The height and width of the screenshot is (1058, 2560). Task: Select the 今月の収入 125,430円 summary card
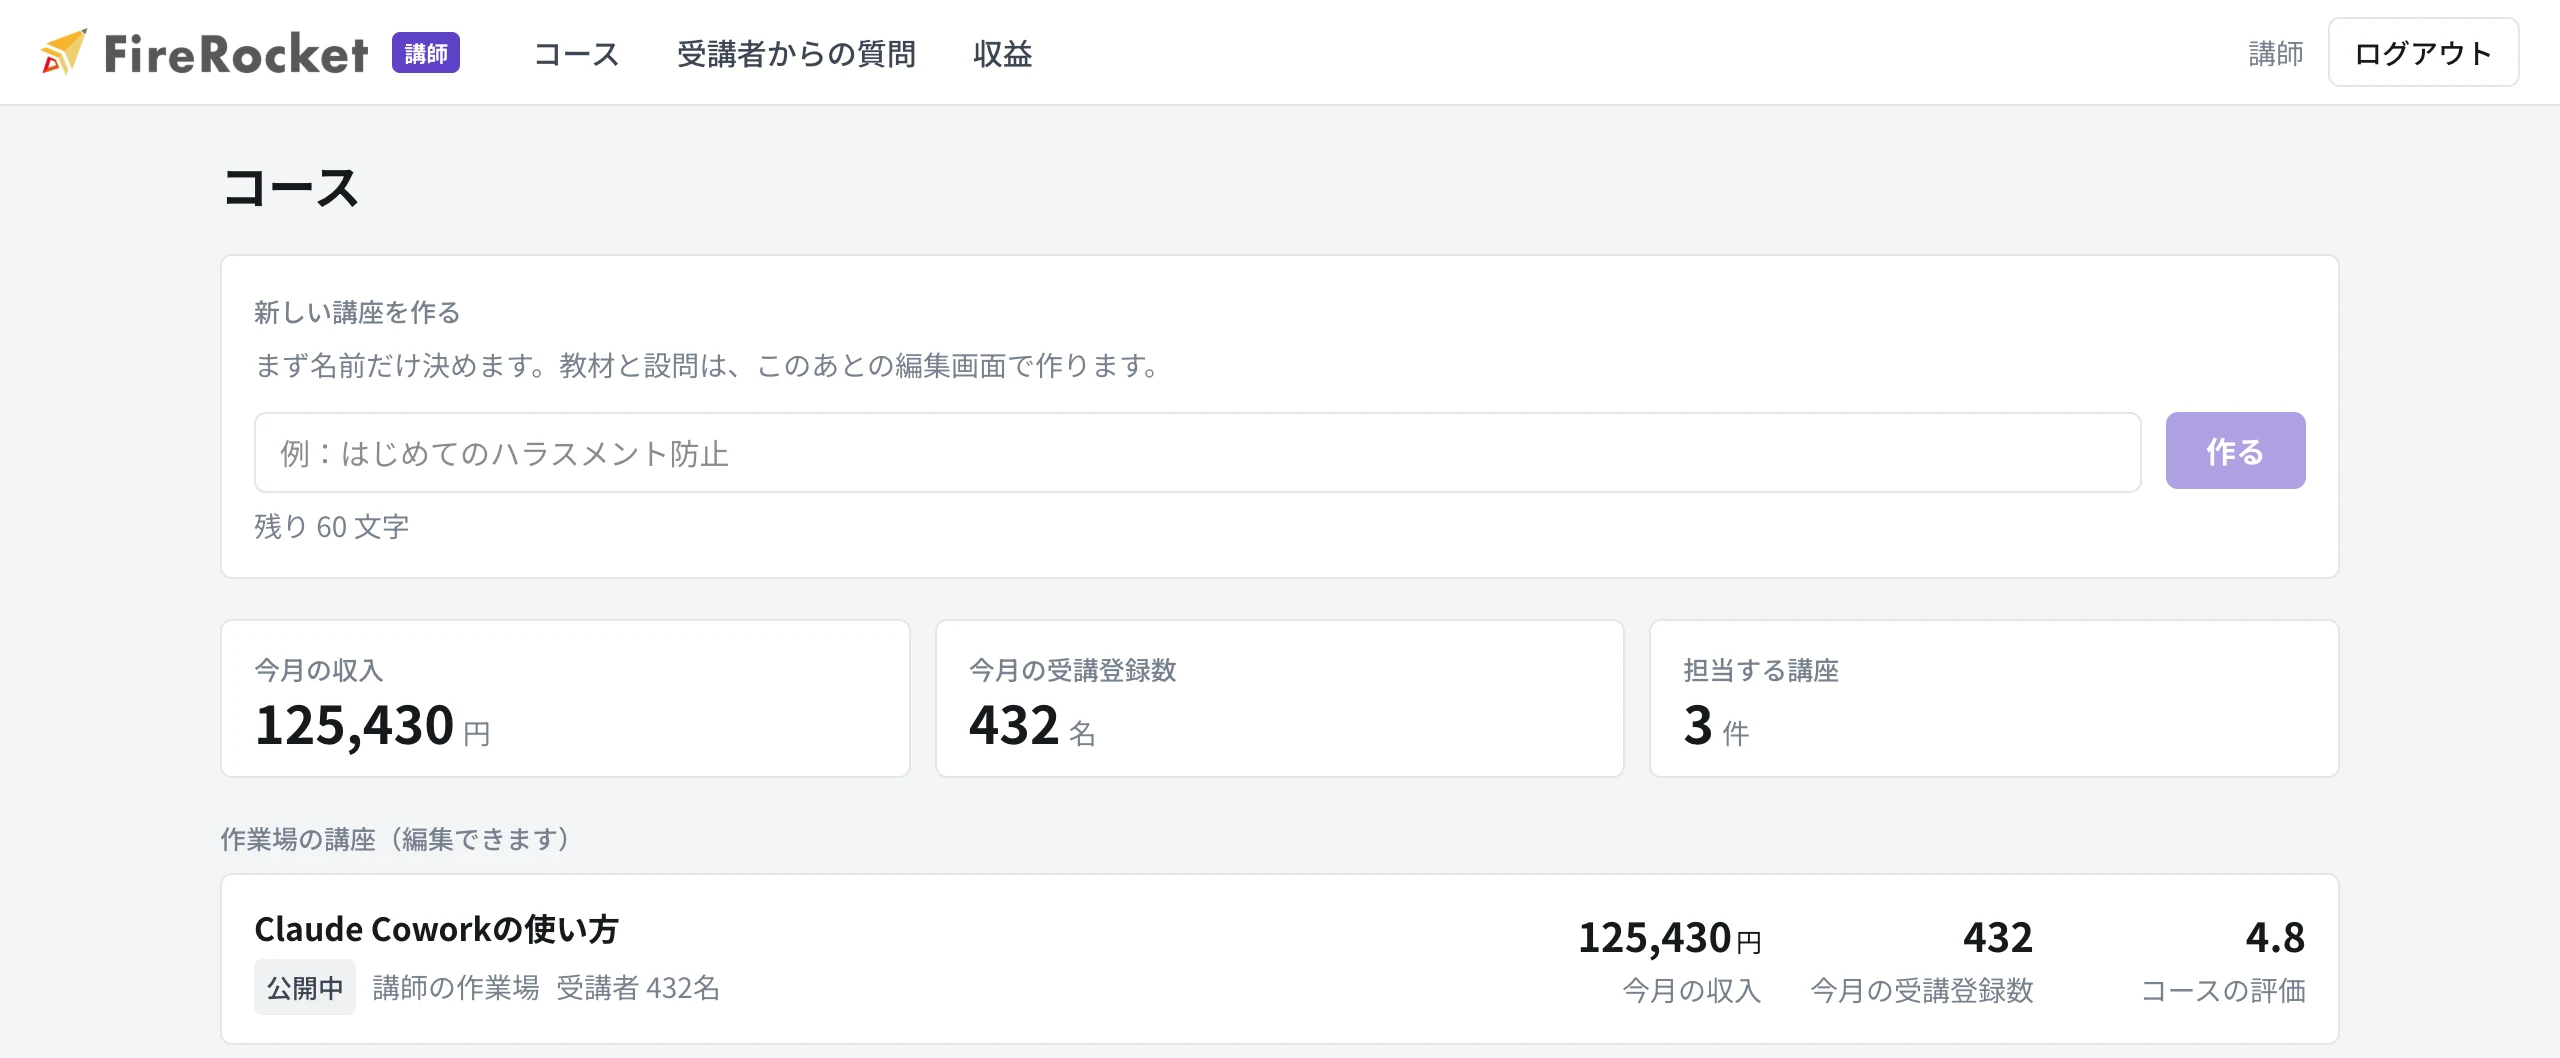pos(565,698)
